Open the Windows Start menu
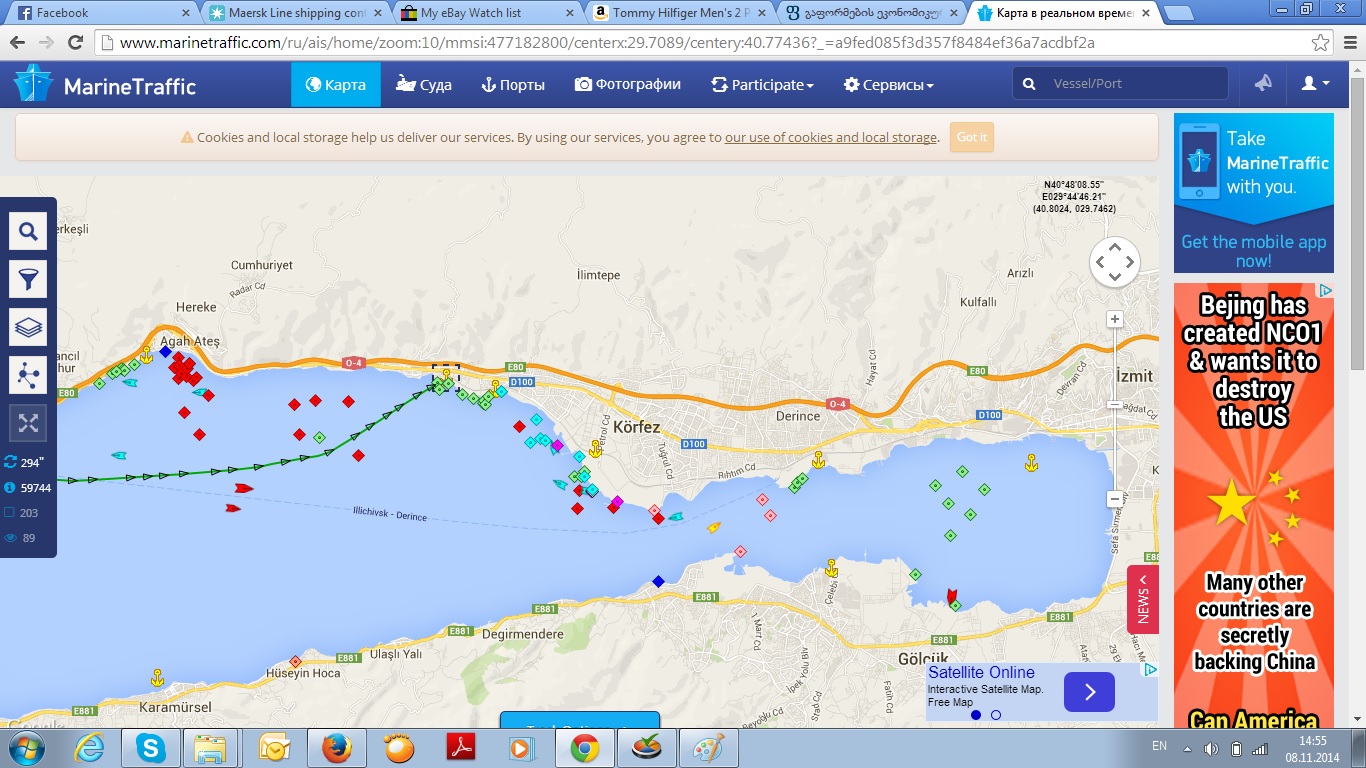This screenshot has height=768, width=1366. click(25, 748)
